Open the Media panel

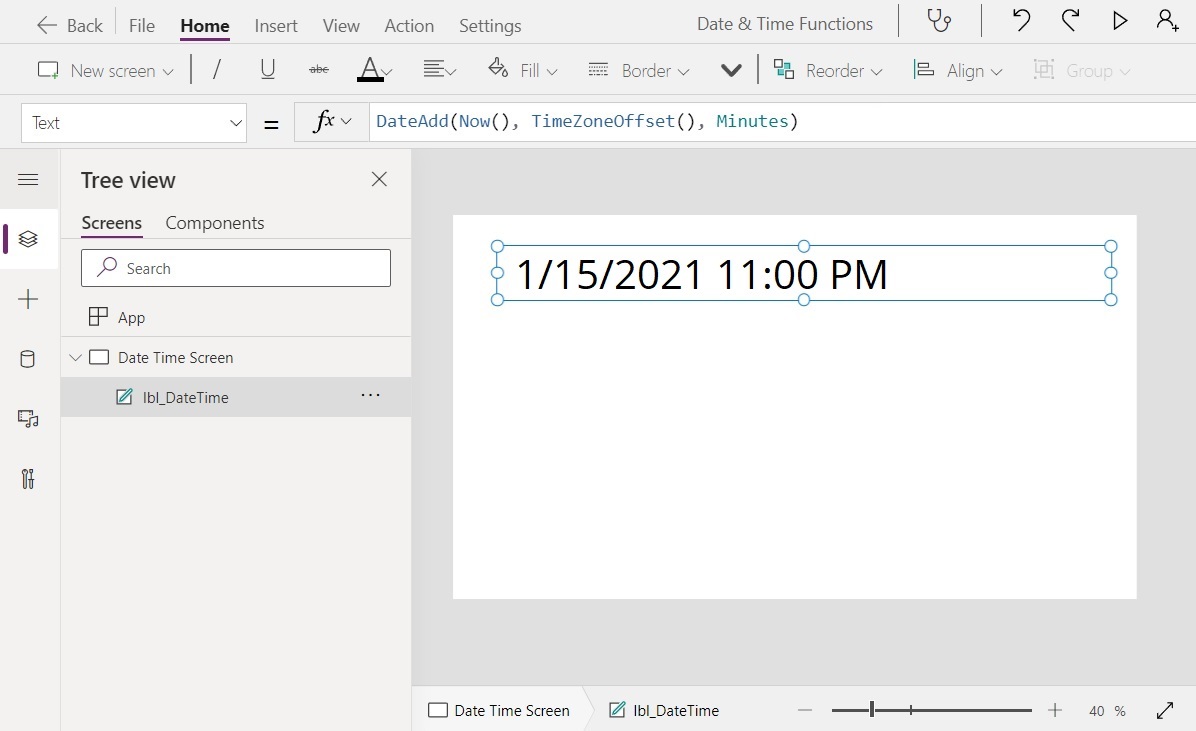[x=28, y=419]
